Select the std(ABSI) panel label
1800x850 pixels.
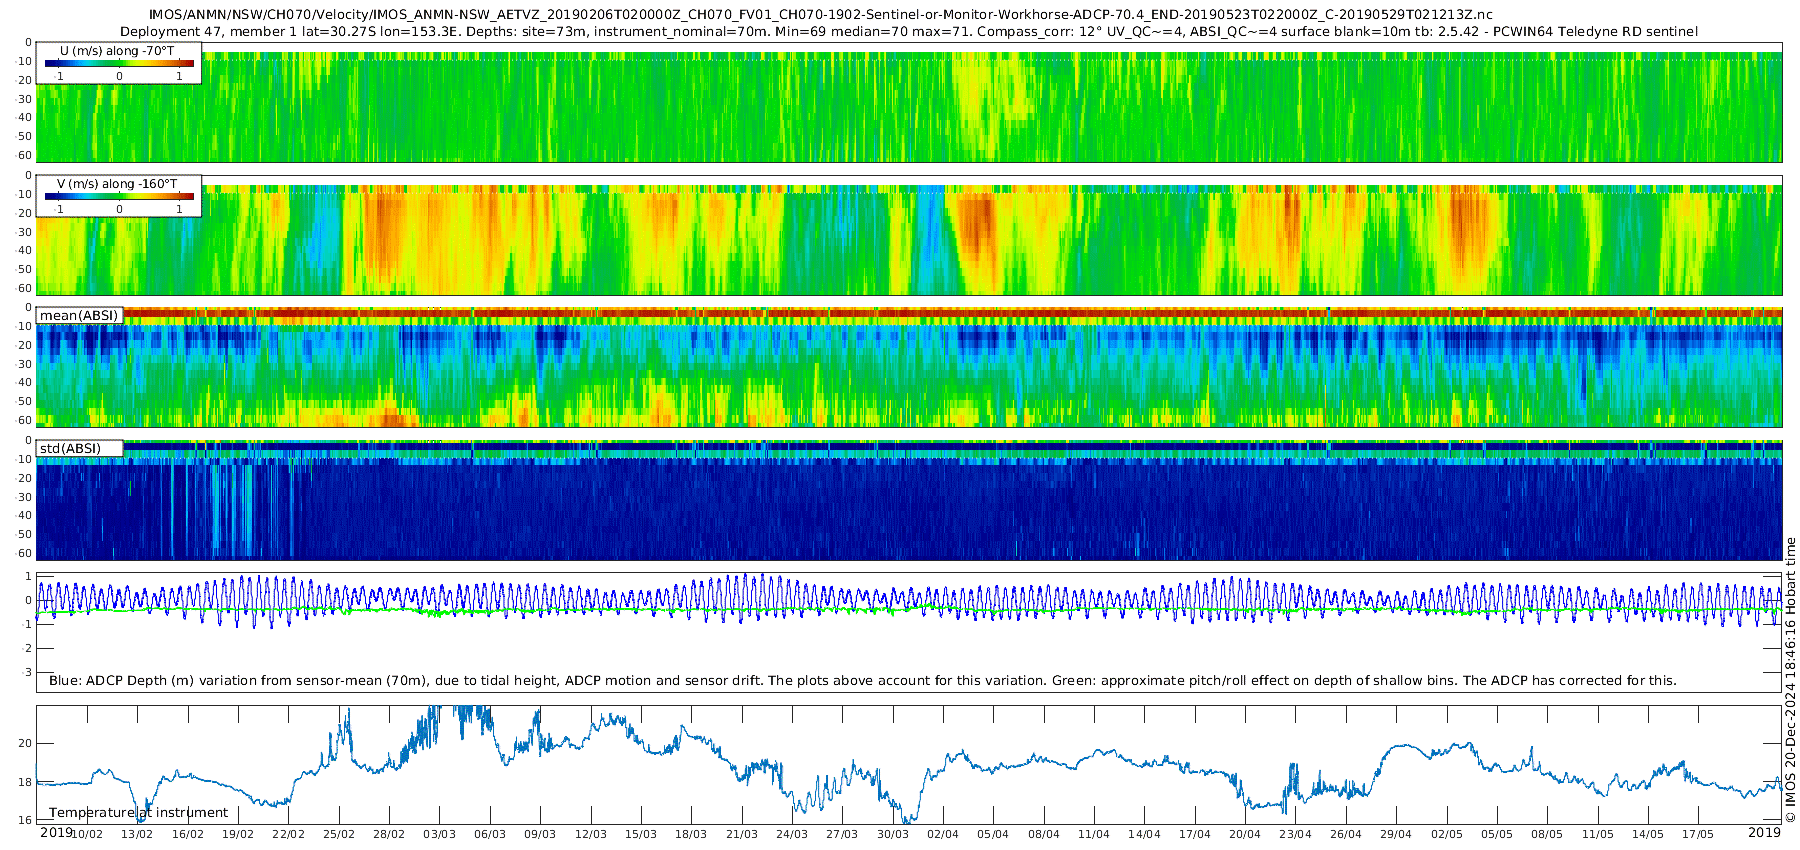[70, 449]
